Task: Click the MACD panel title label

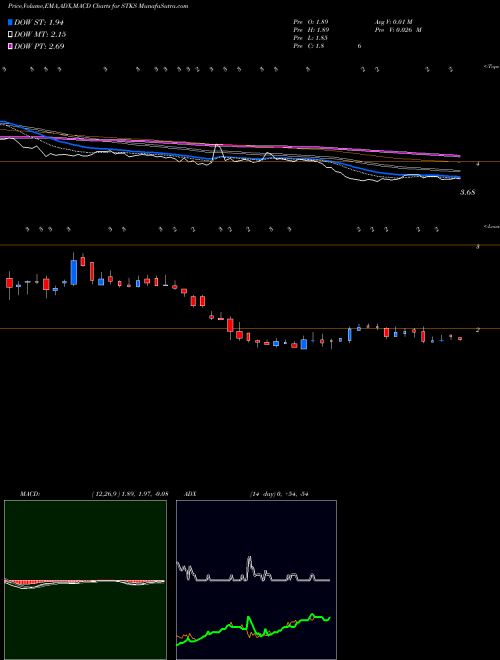Action: (x=30, y=494)
